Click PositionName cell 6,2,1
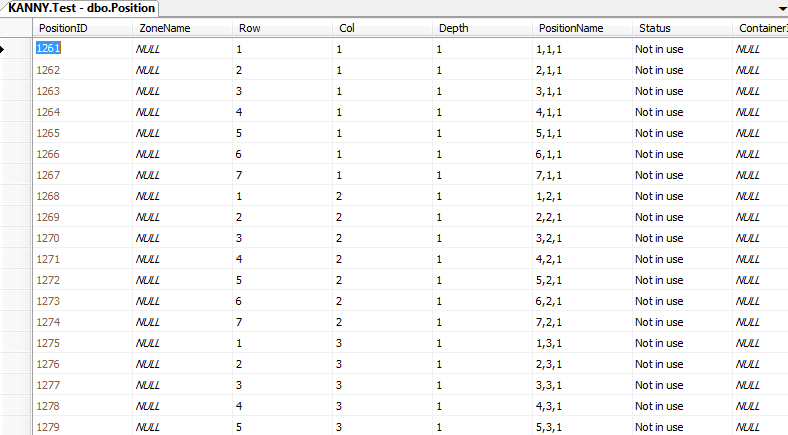 pyautogui.click(x=582, y=301)
